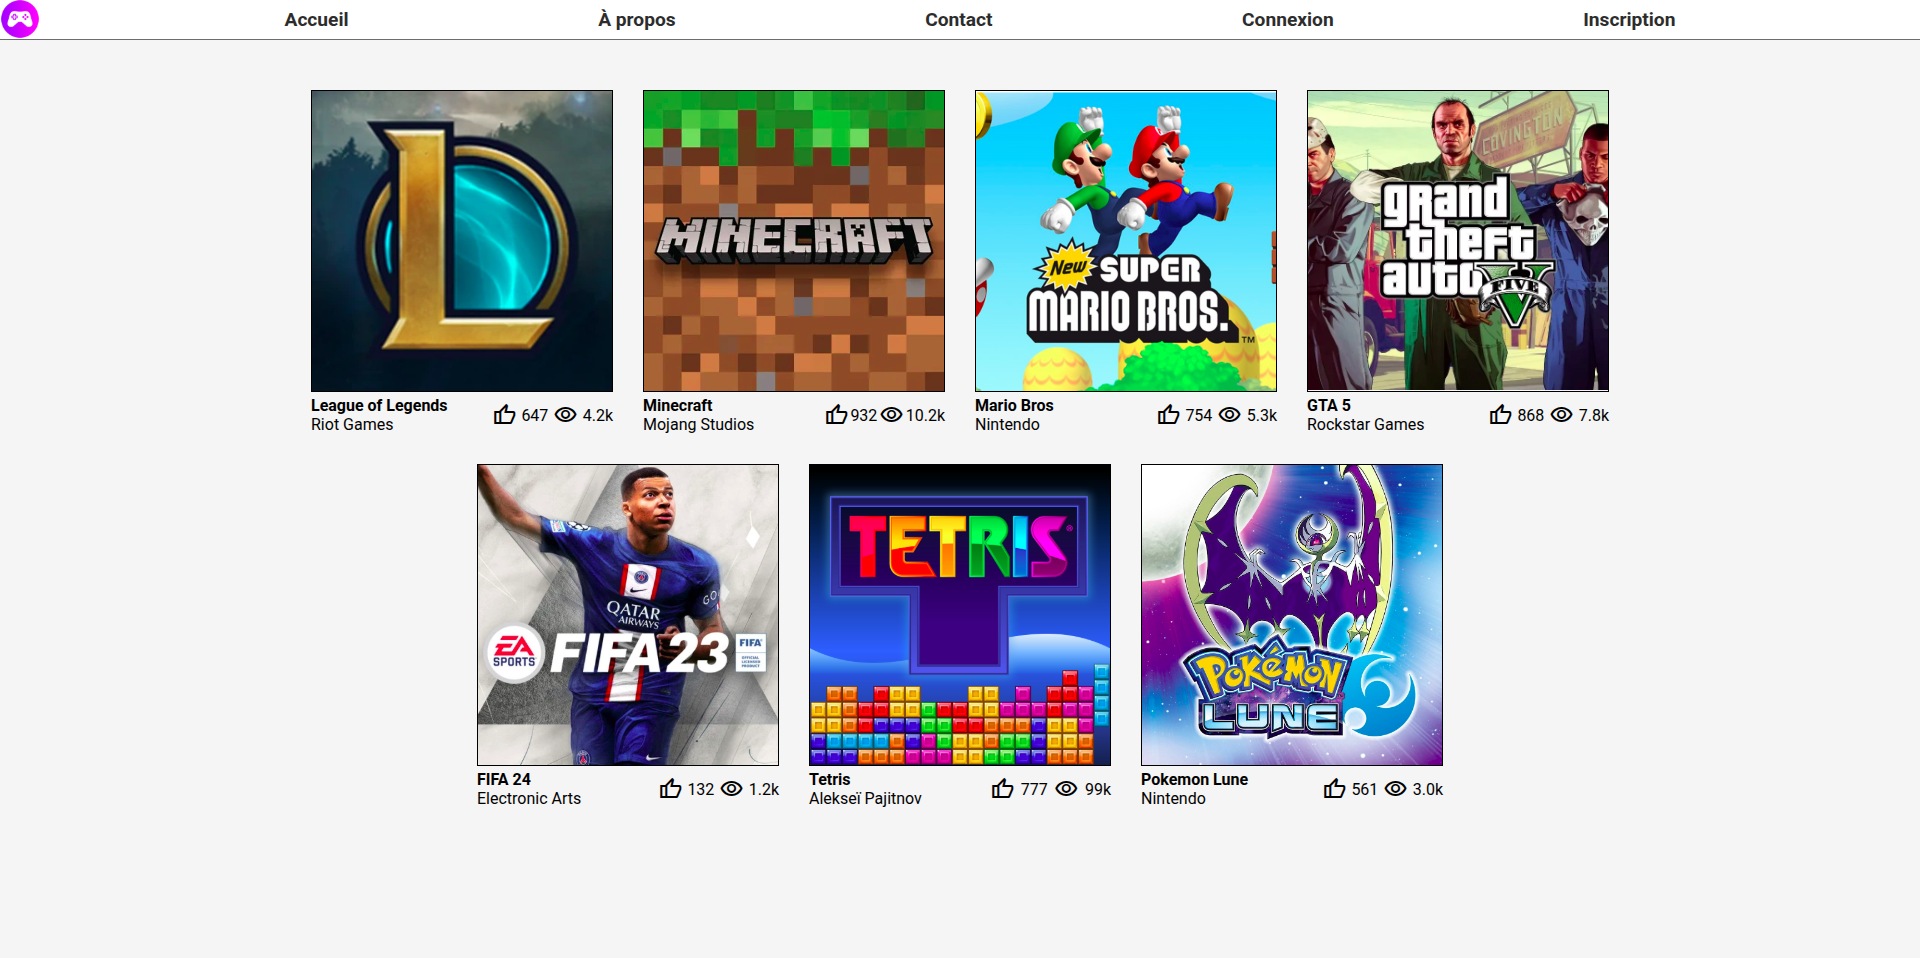The width and height of the screenshot is (1920, 958).
Task: Click the thumbs-up icon for Minecraft
Action: click(836, 415)
